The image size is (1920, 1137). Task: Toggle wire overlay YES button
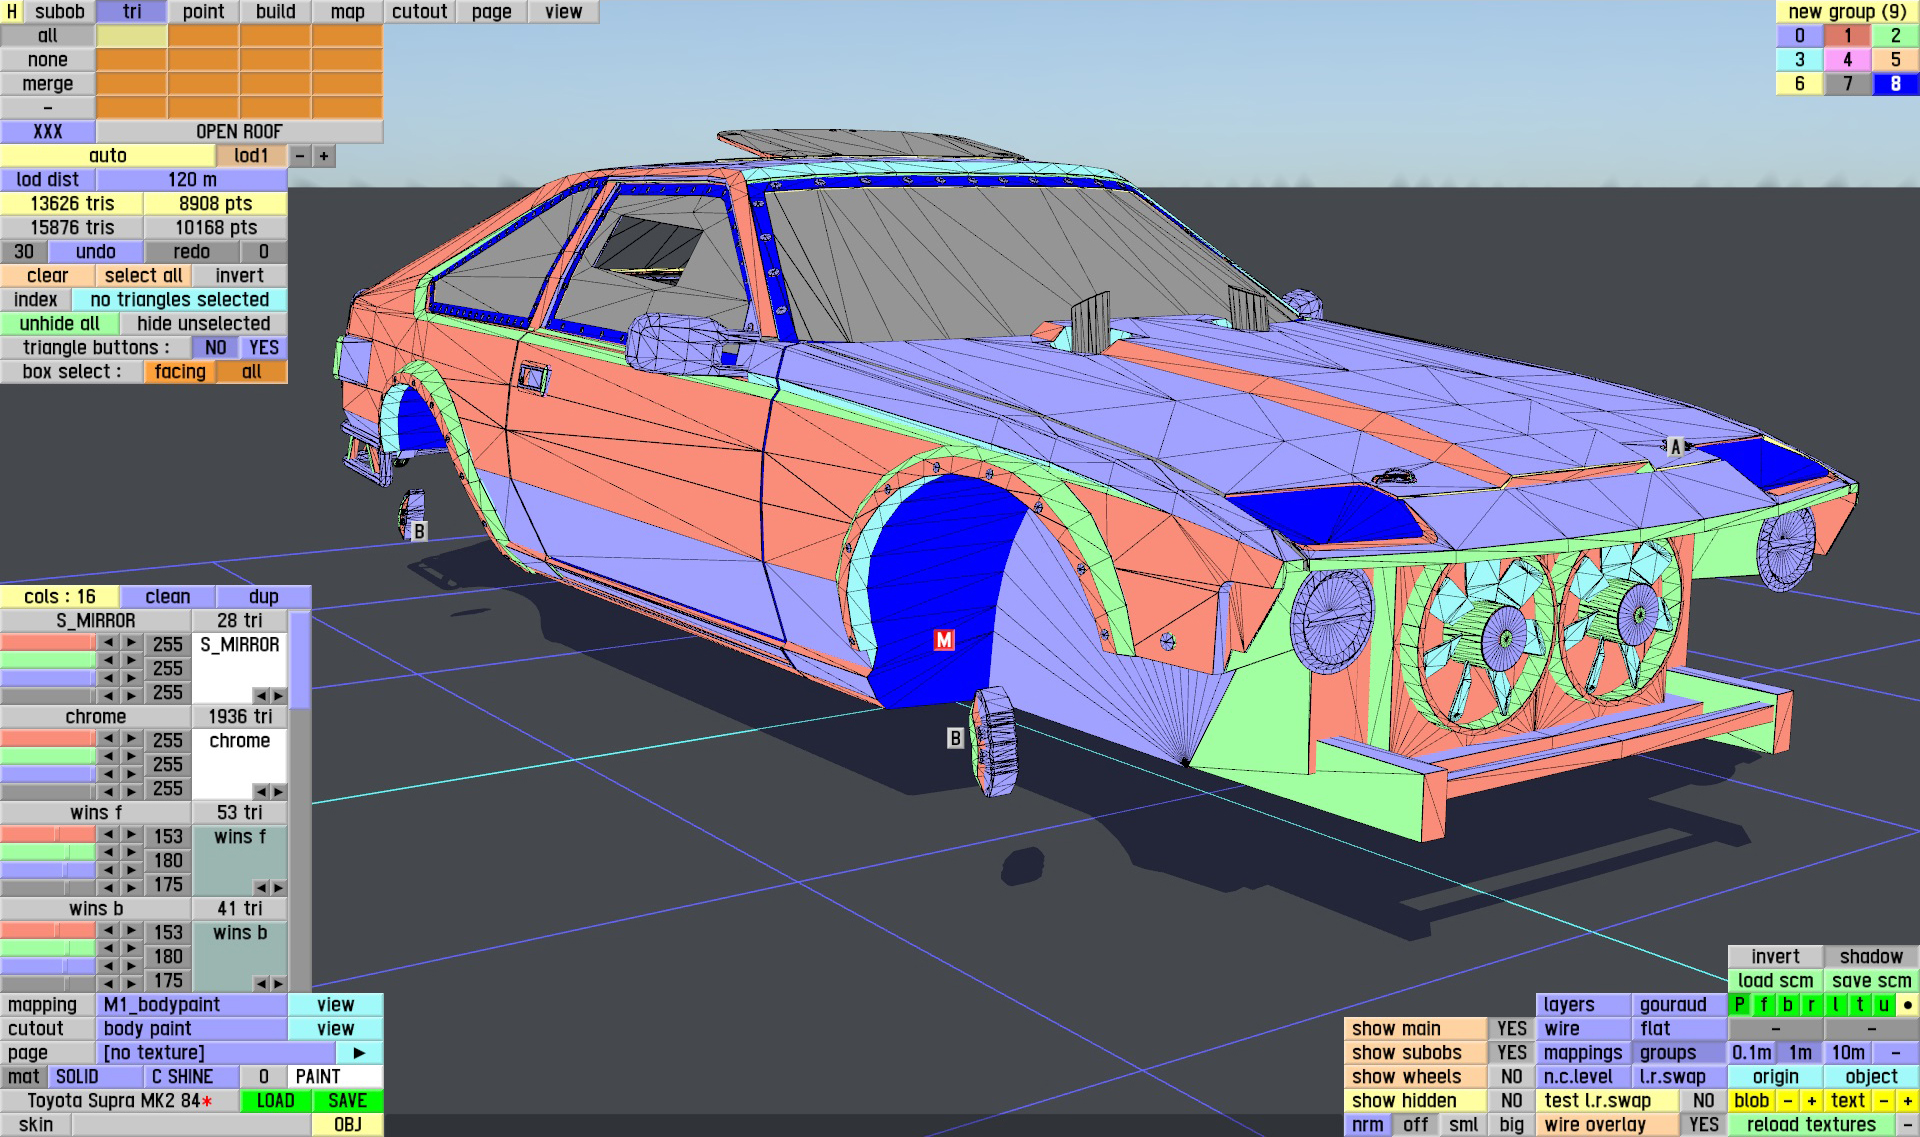pyautogui.click(x=1703, y=1125)
